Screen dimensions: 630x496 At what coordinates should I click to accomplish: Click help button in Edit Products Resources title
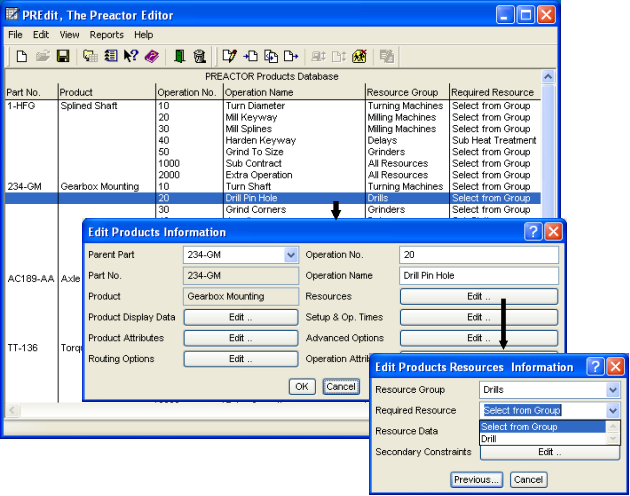click(x=595, y=367)
